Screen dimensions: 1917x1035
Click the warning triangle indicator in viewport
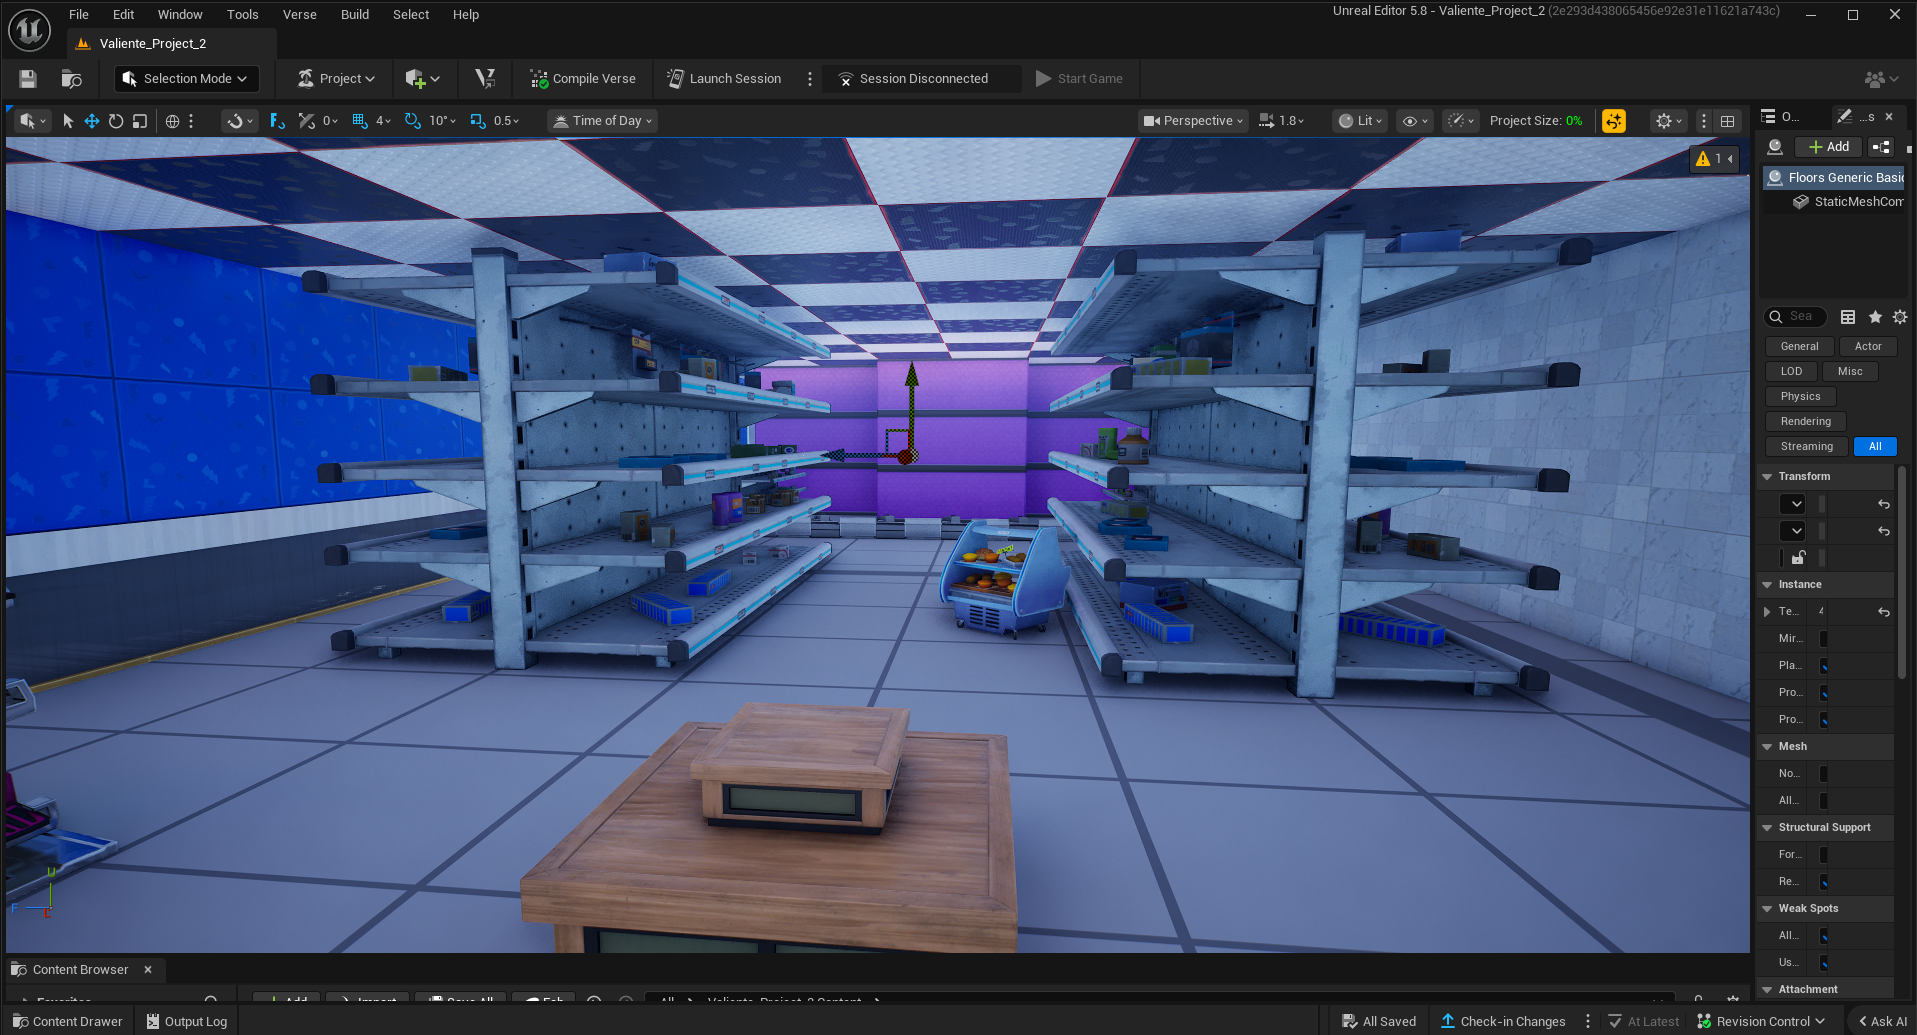1703,159
